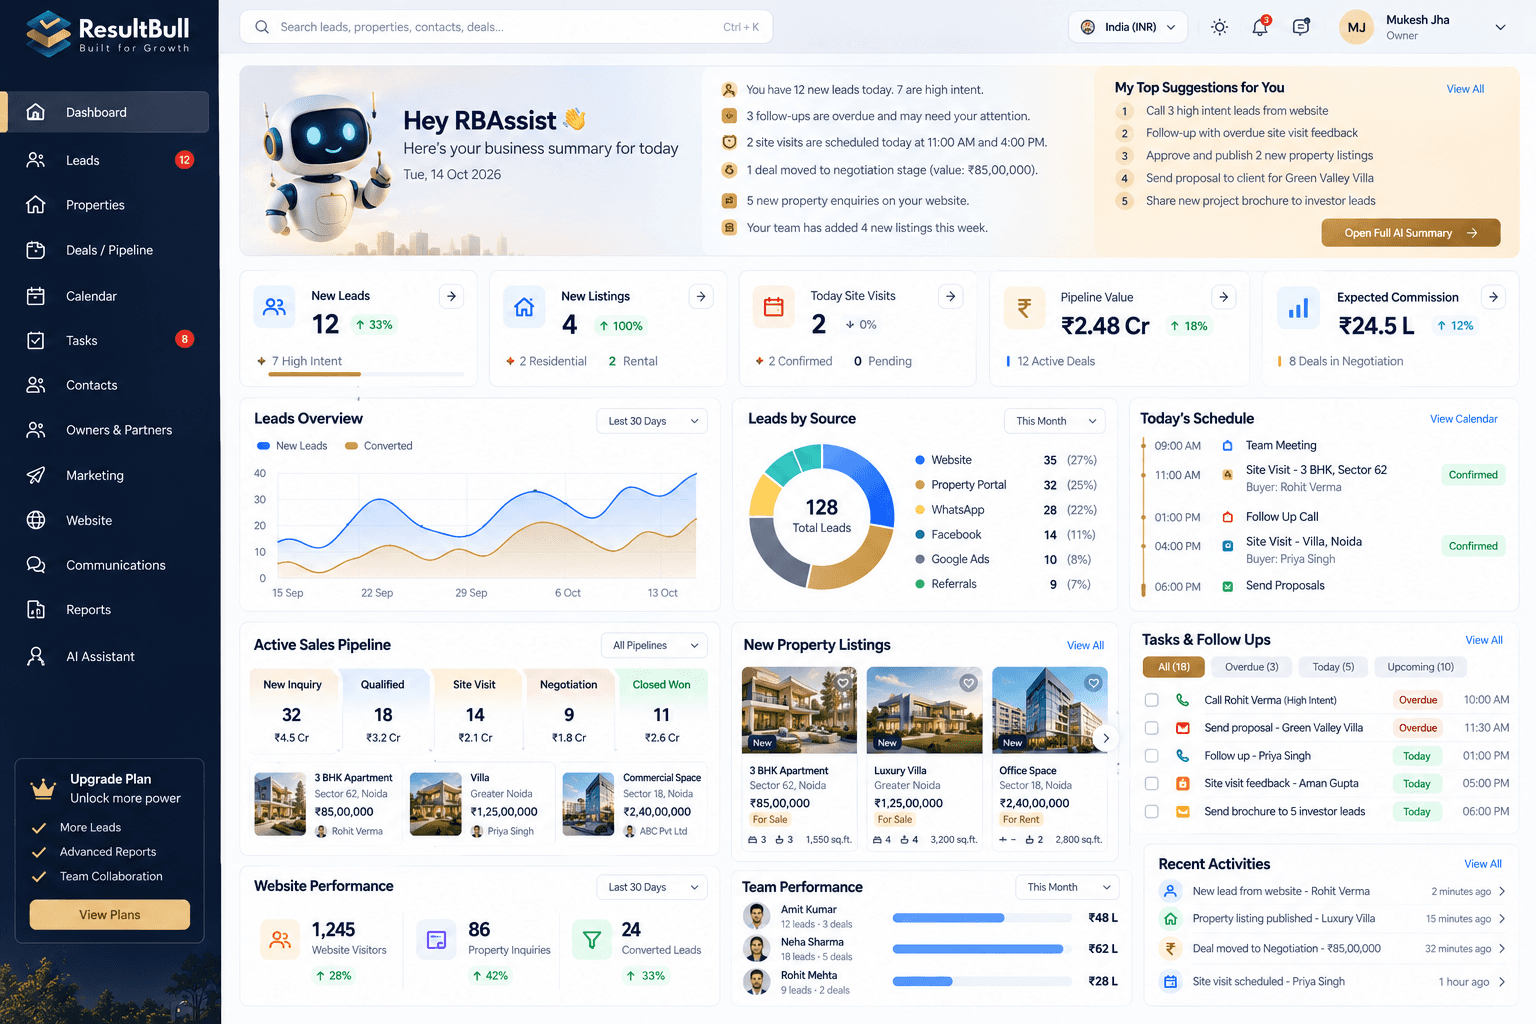1536x1024 pixels.
Task: Open Leads by Source This Month dropdown
Action: [1055, 421]
